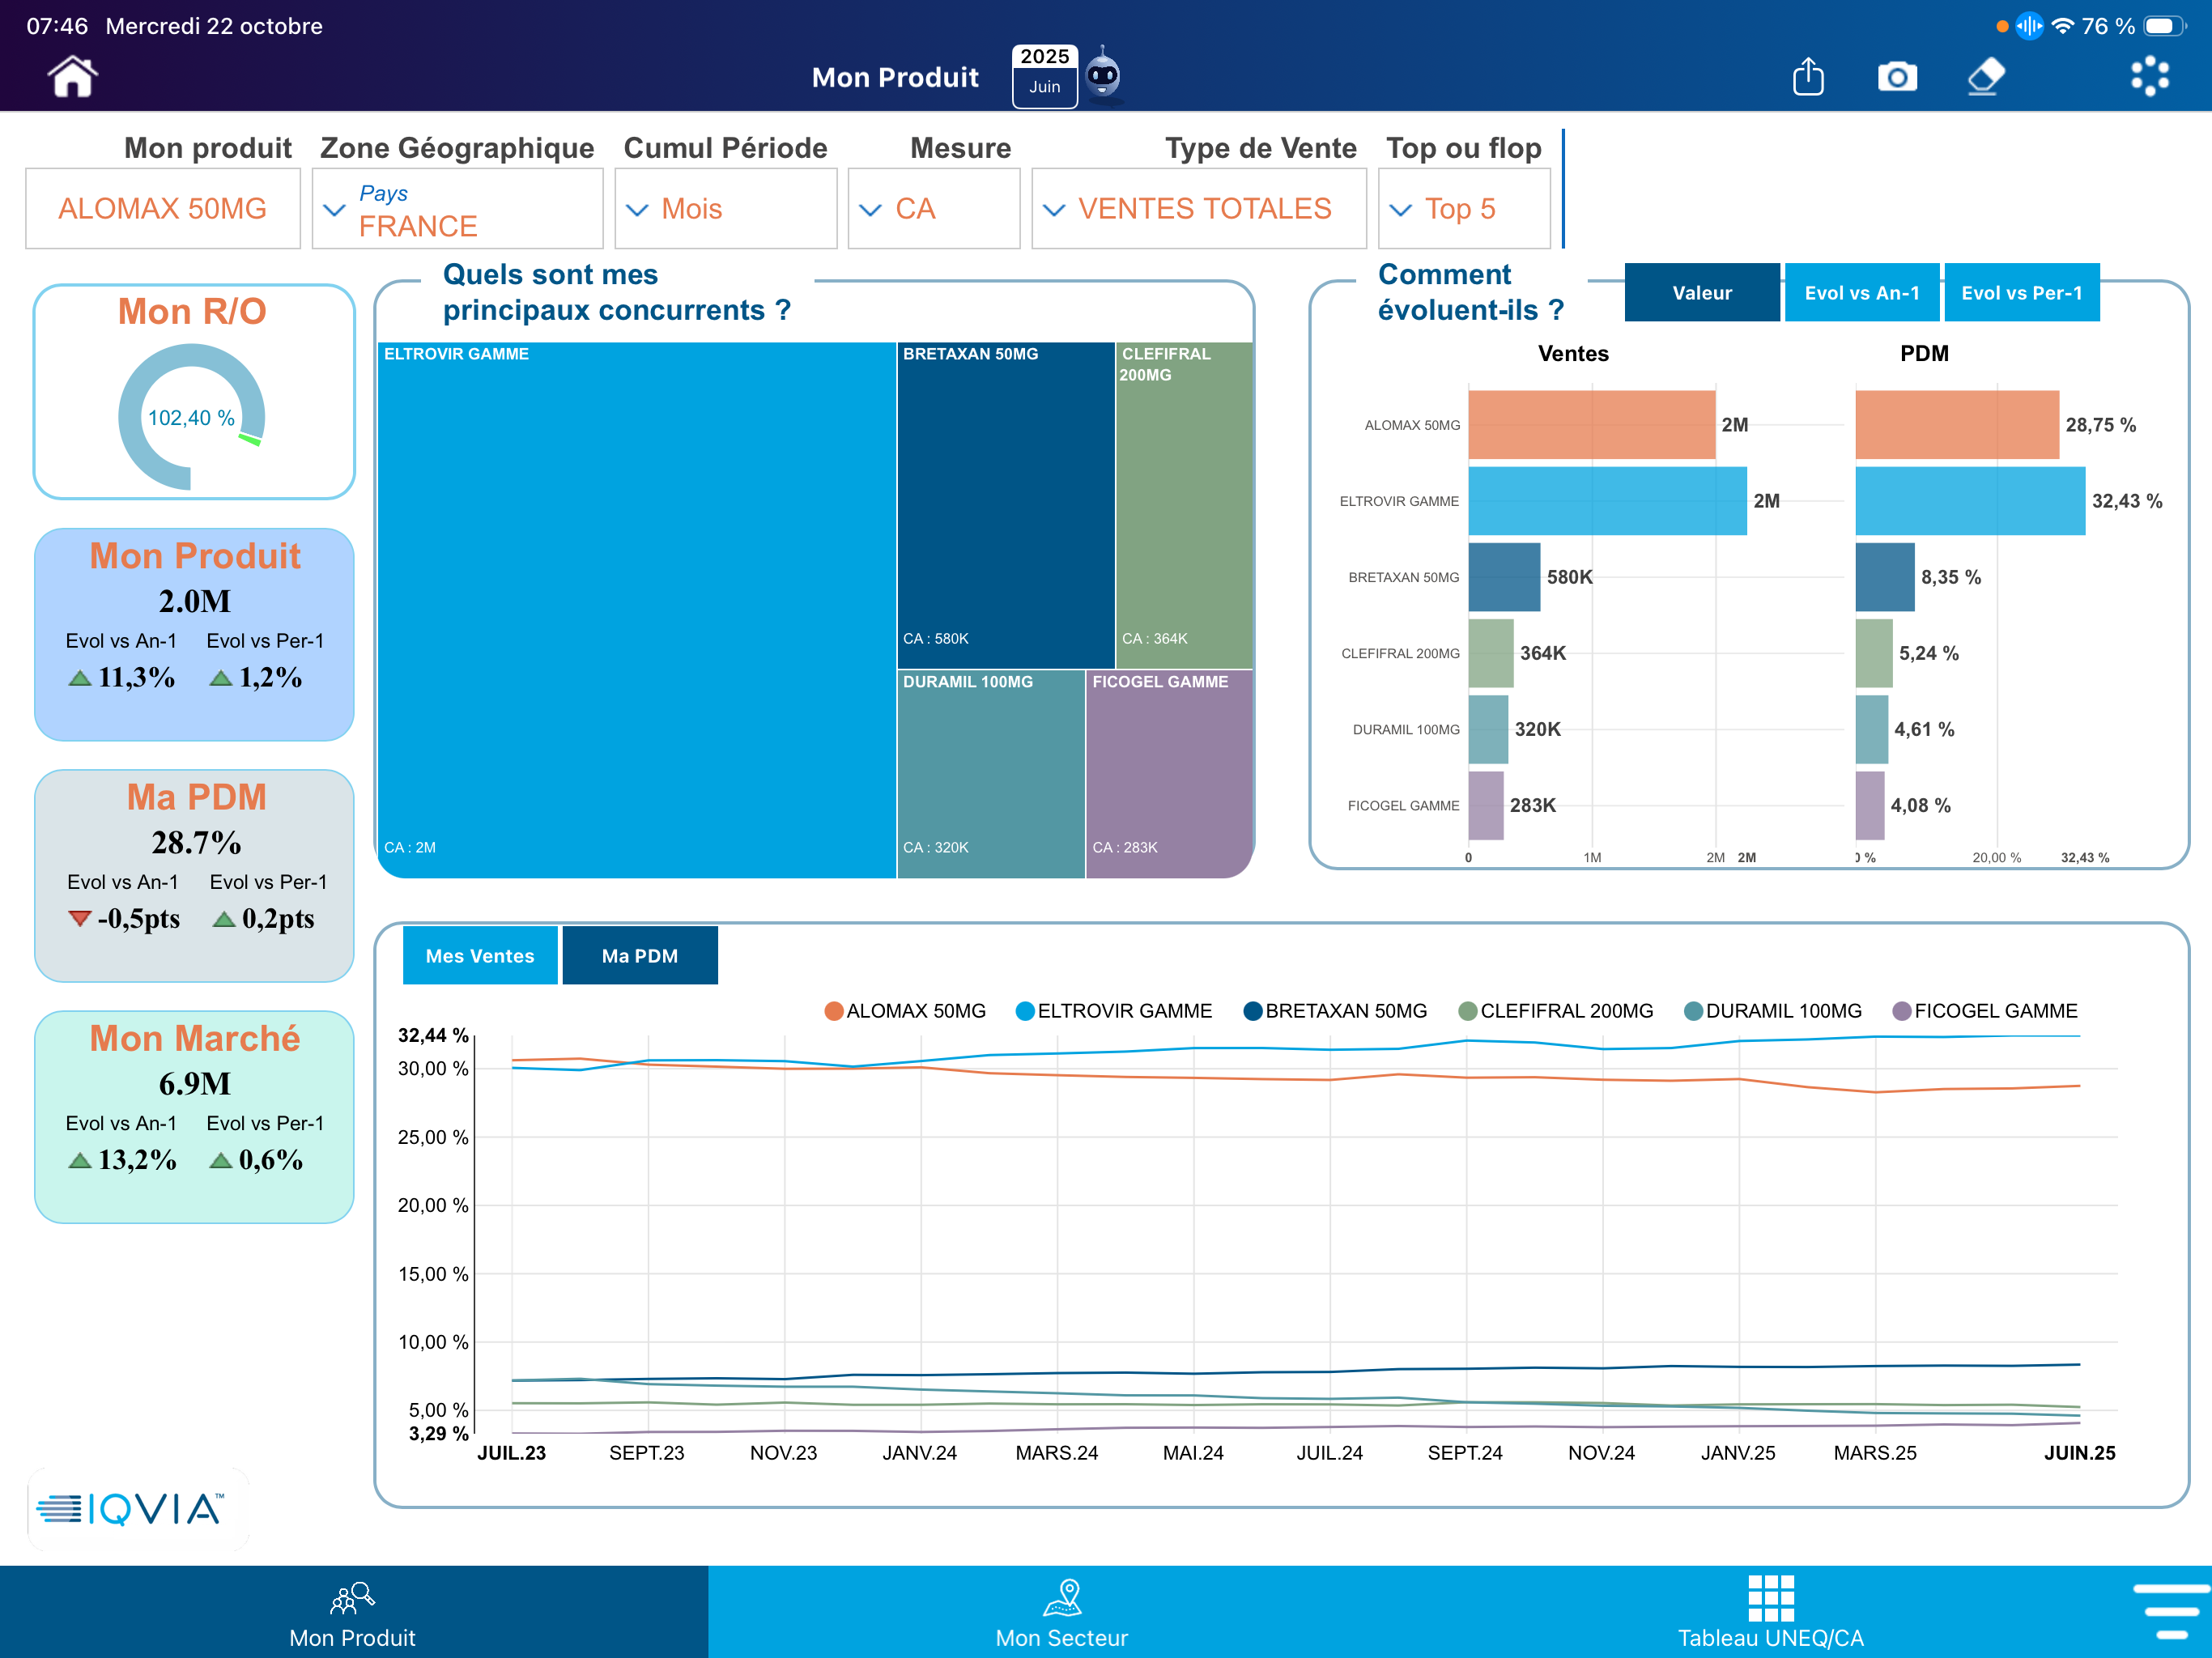
Task: Tap the Mon Marché 6.9M card
Action: click(194, 1116)
